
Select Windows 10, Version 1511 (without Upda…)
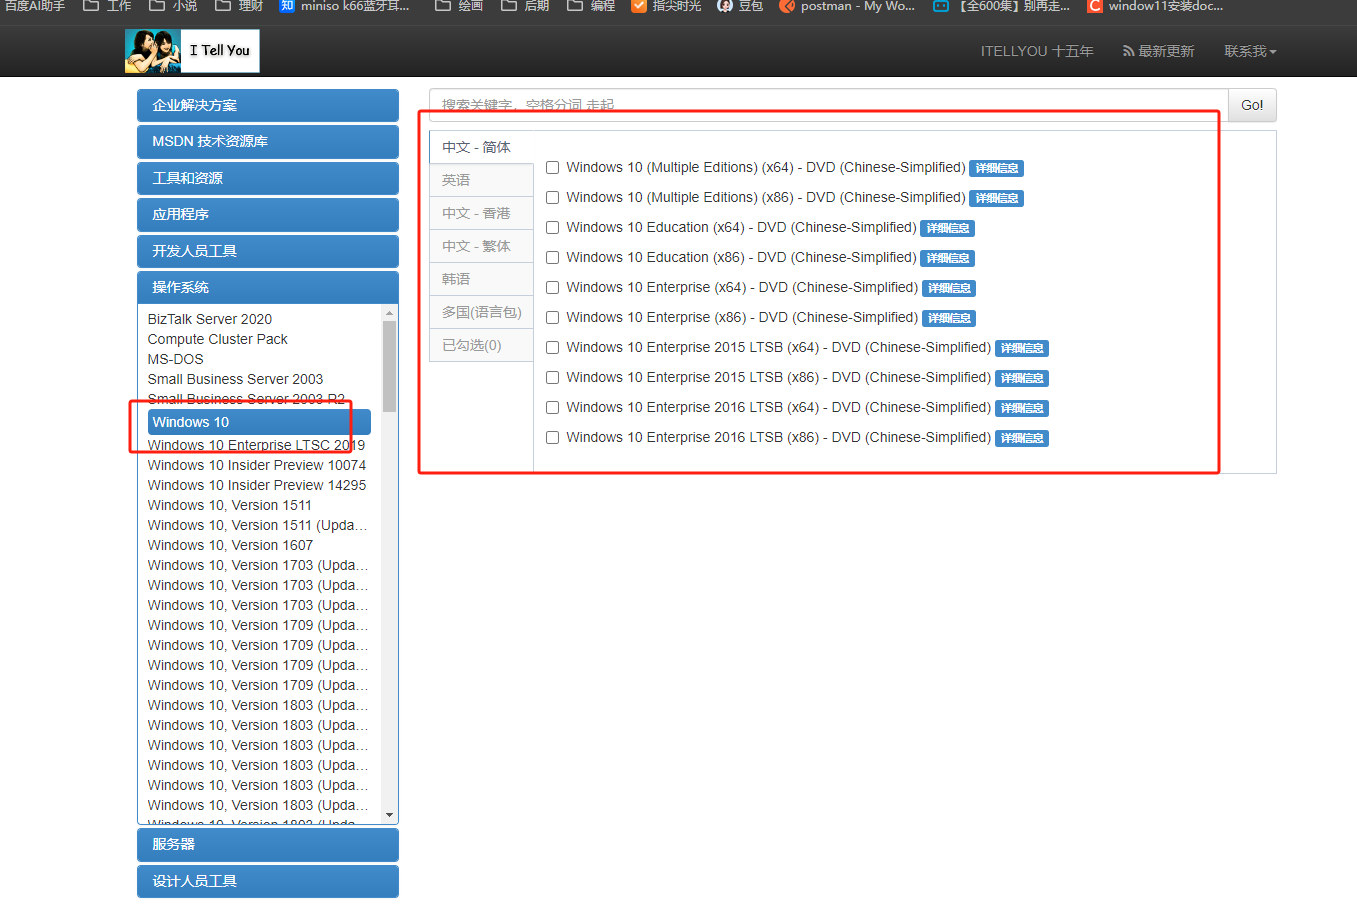tap(230, 505)
